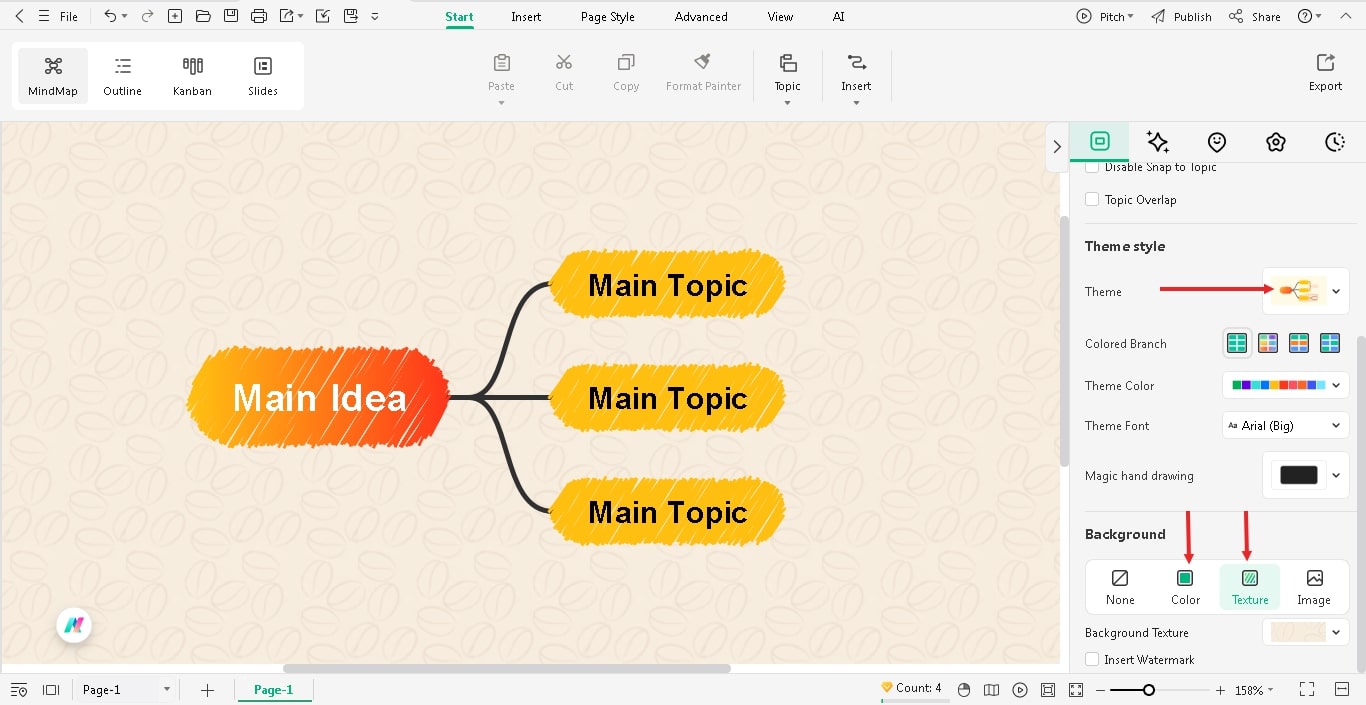Click the Undo arrow icon
Image resolution: width=1366 pixels, height=705 pixels.
(x=110, y=16)
